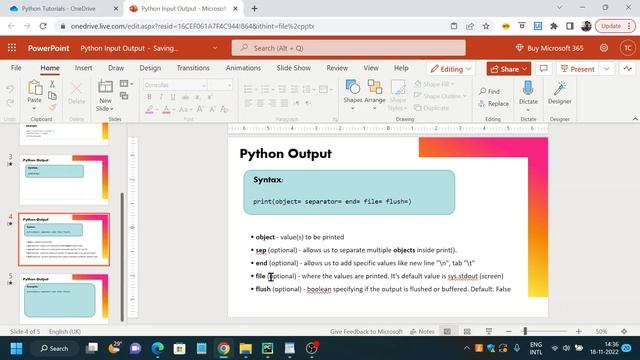The height and width of the screenshot is (360, 640).
Task: Expand the slide Layout dropdown
Action: point(127,84)
